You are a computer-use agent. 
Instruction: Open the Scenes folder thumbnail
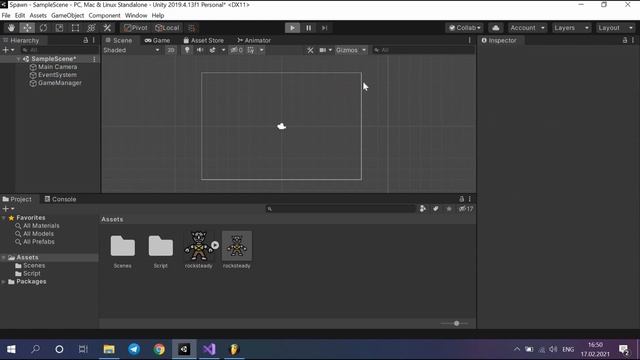[x=122, y=246]
